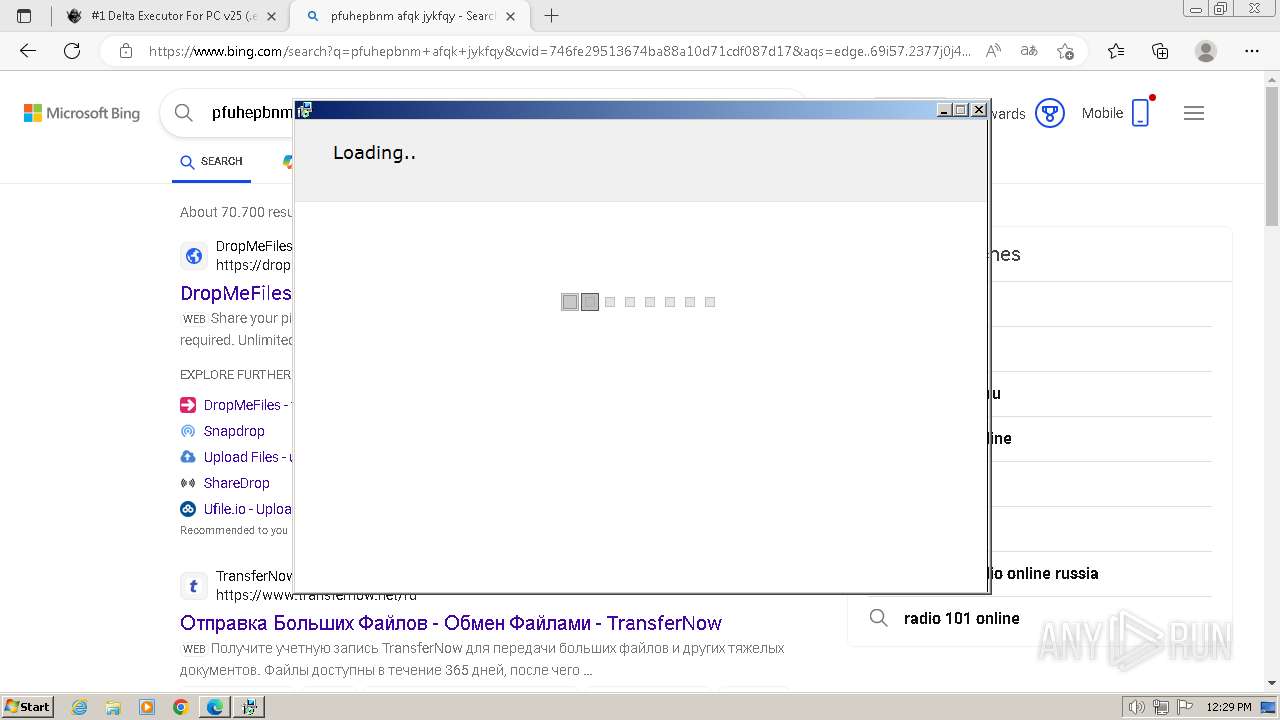Select related search ending 'online russia'

(1044, 573)
